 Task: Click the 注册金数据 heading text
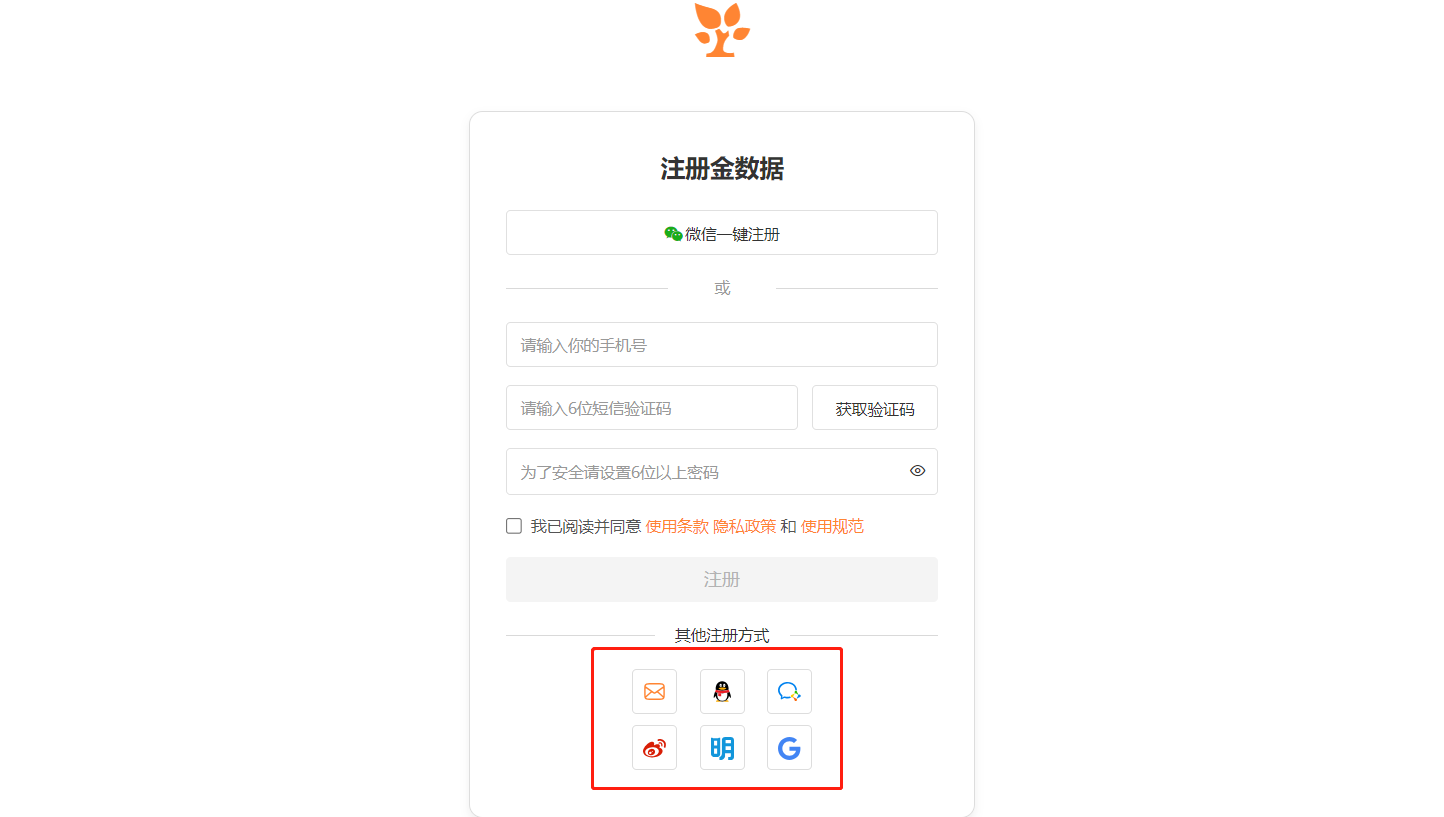[722, 169]
